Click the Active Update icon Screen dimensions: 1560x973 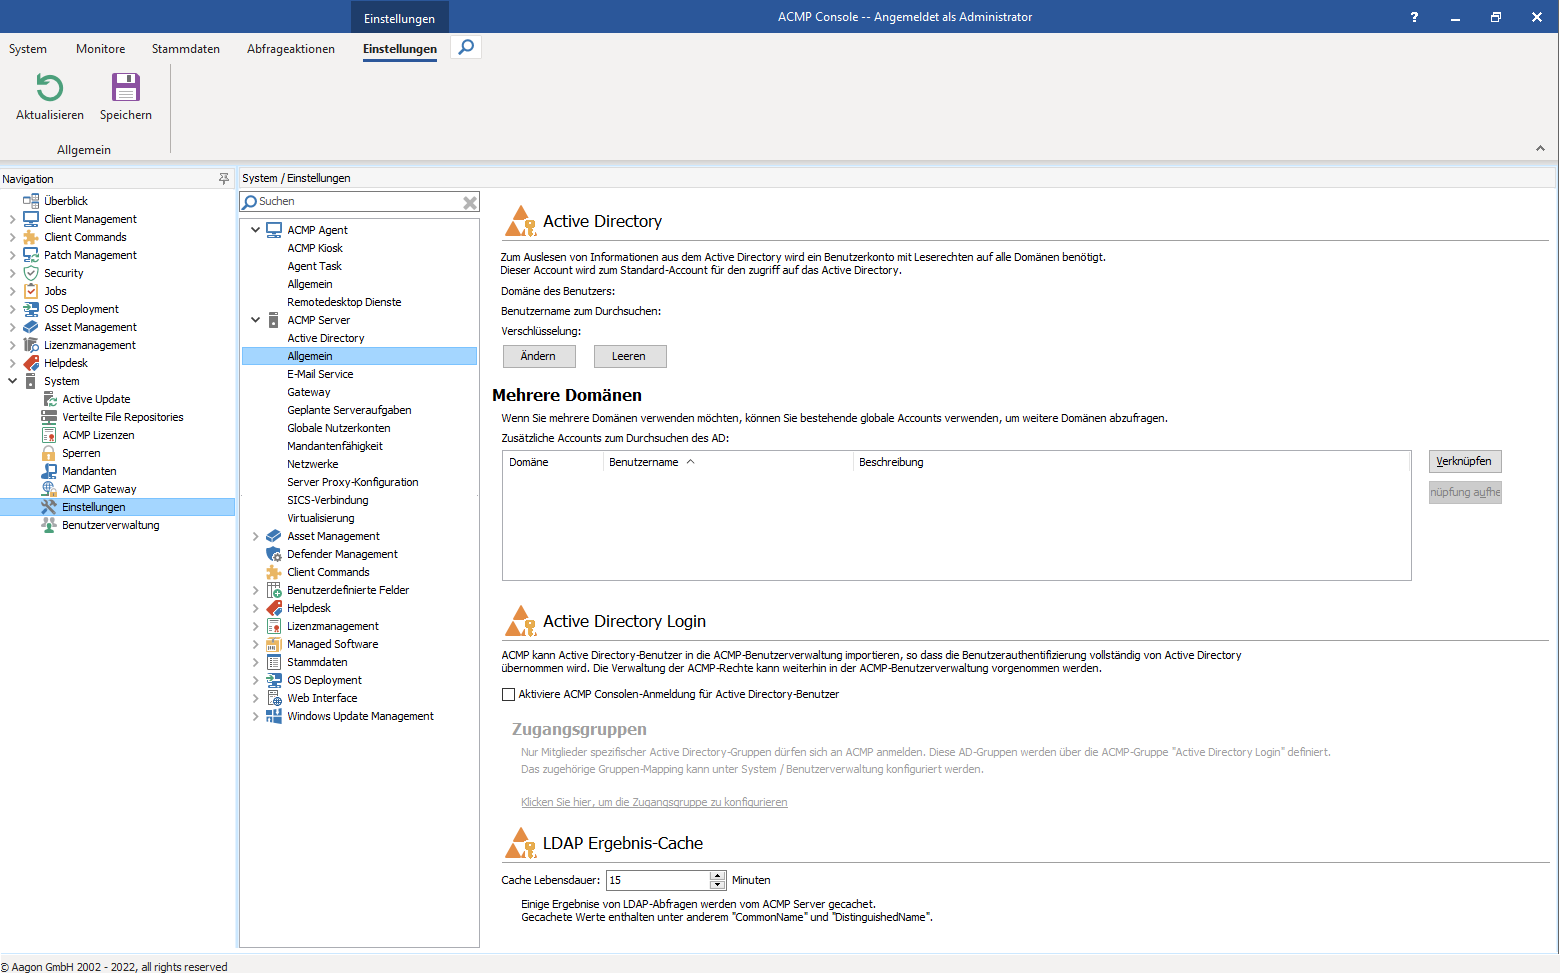click(49, 399)
